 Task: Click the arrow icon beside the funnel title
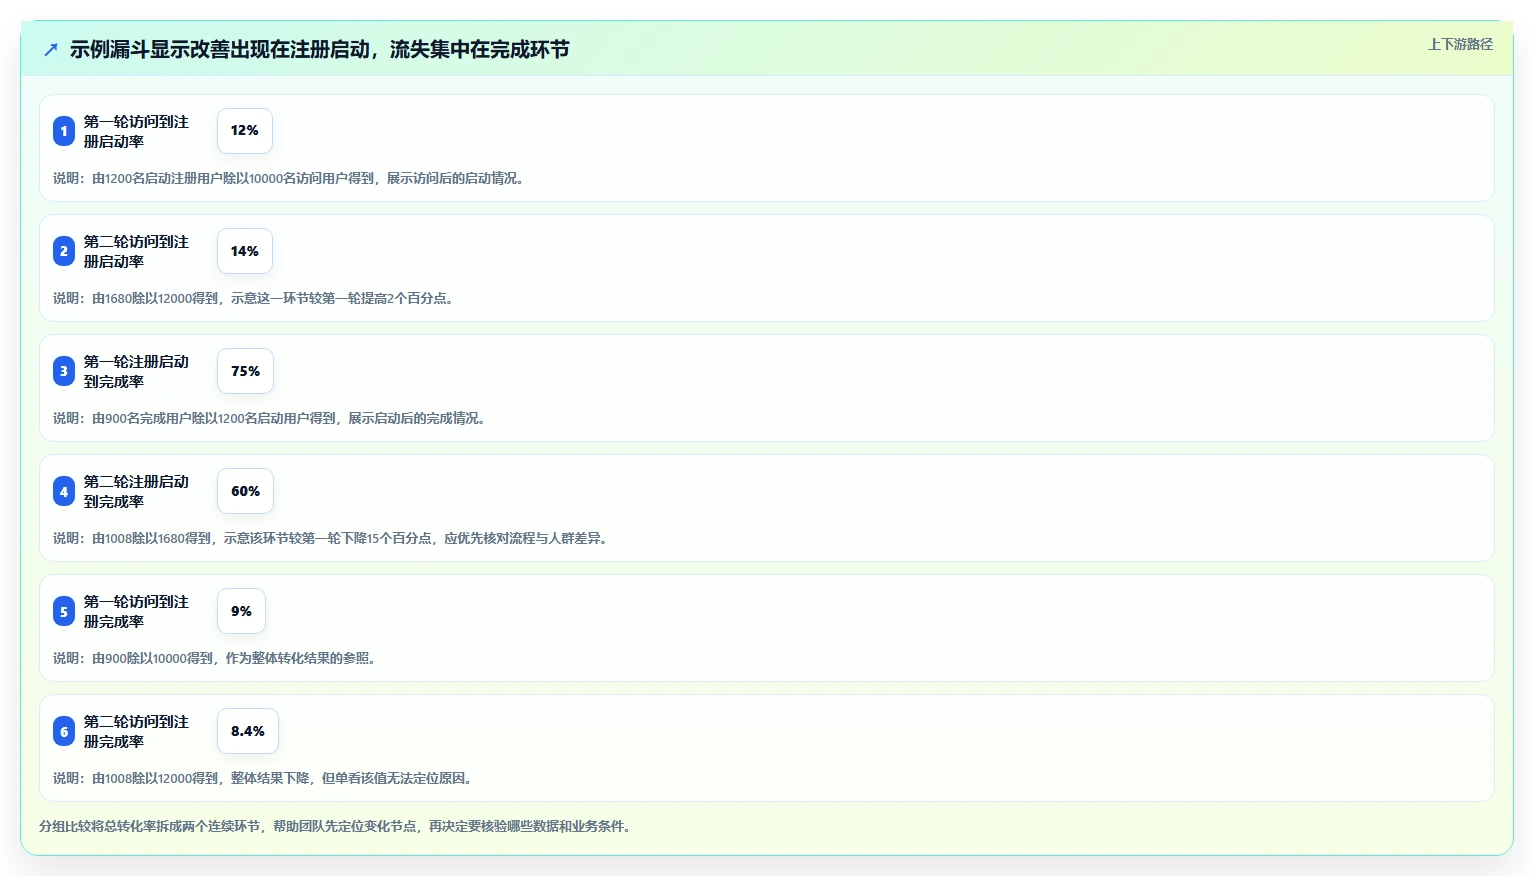pos(51,49)
